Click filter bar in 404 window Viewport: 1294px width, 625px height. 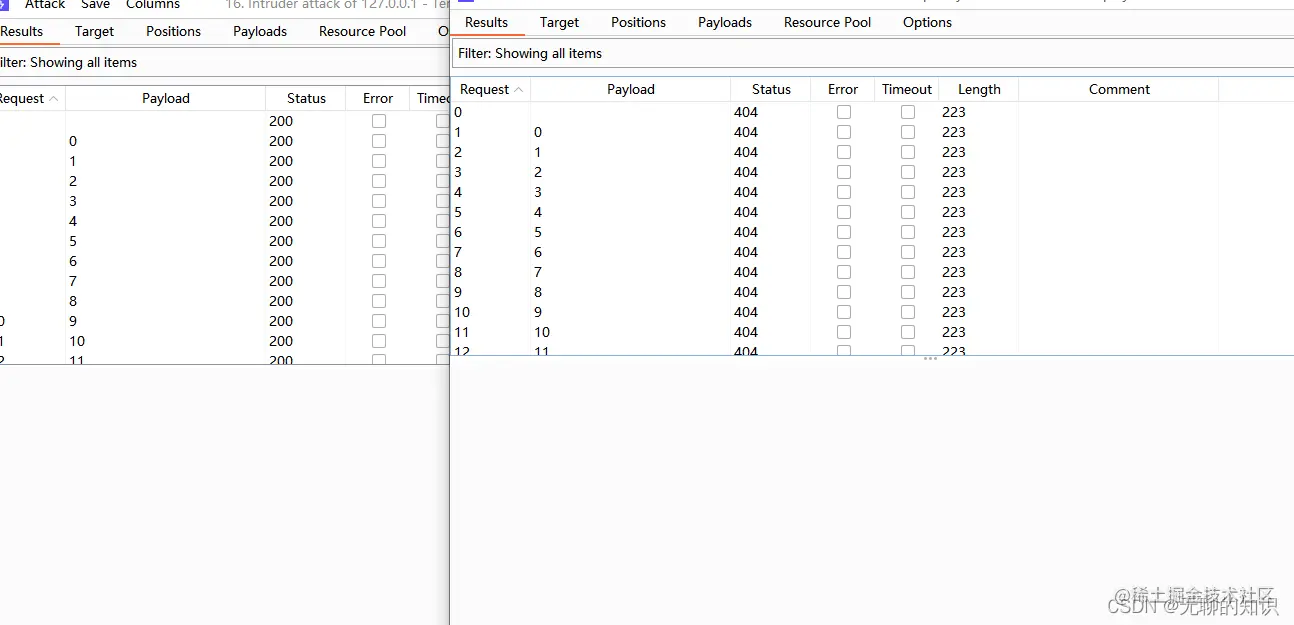coord(872,53)
